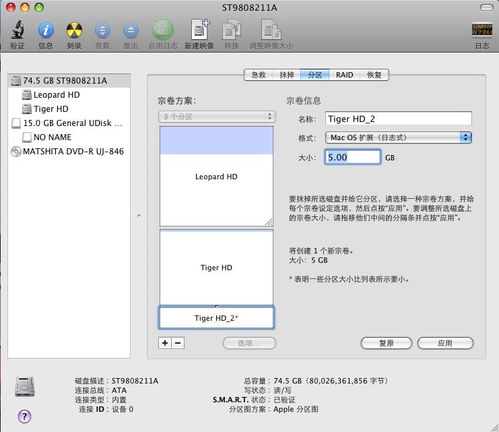499x432 pixels.
Task: Click the Eject (推出) toolbar icon
Action: 131,30
